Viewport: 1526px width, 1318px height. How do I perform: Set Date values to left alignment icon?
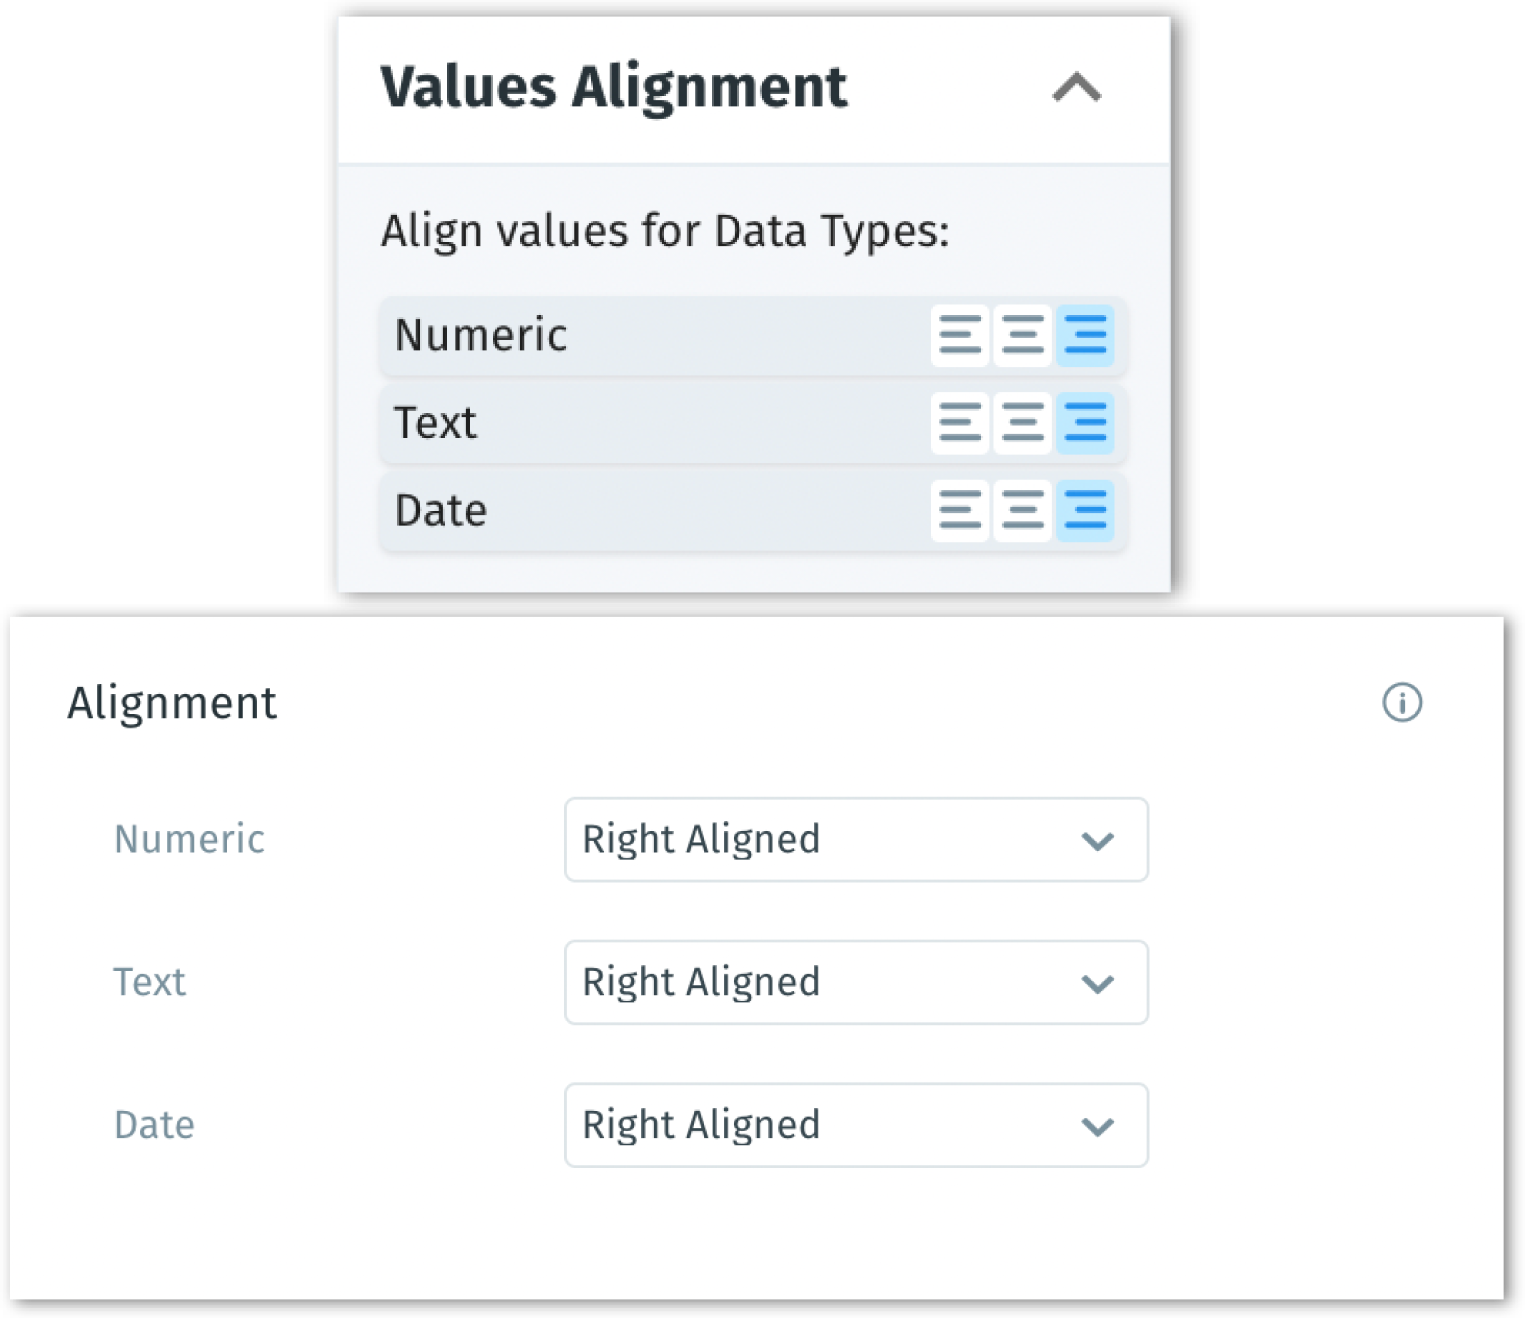[x=960, y=511]
